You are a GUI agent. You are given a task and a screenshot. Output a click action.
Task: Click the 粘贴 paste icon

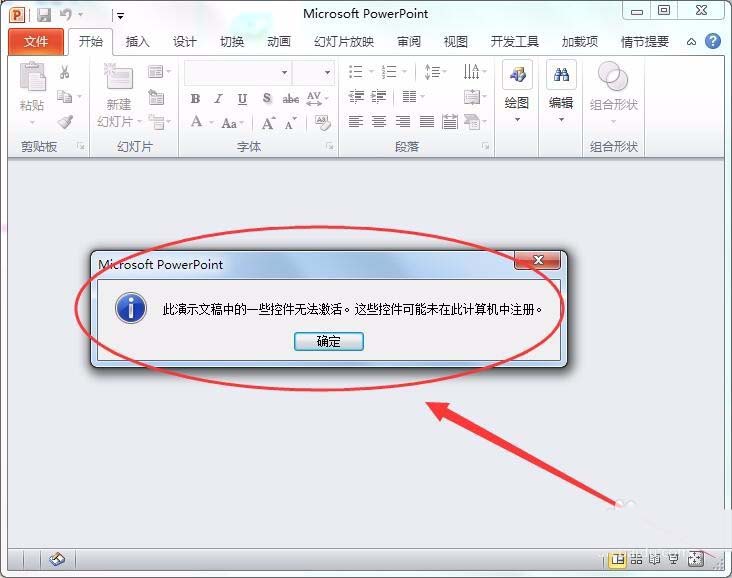[x=32, y=77]
